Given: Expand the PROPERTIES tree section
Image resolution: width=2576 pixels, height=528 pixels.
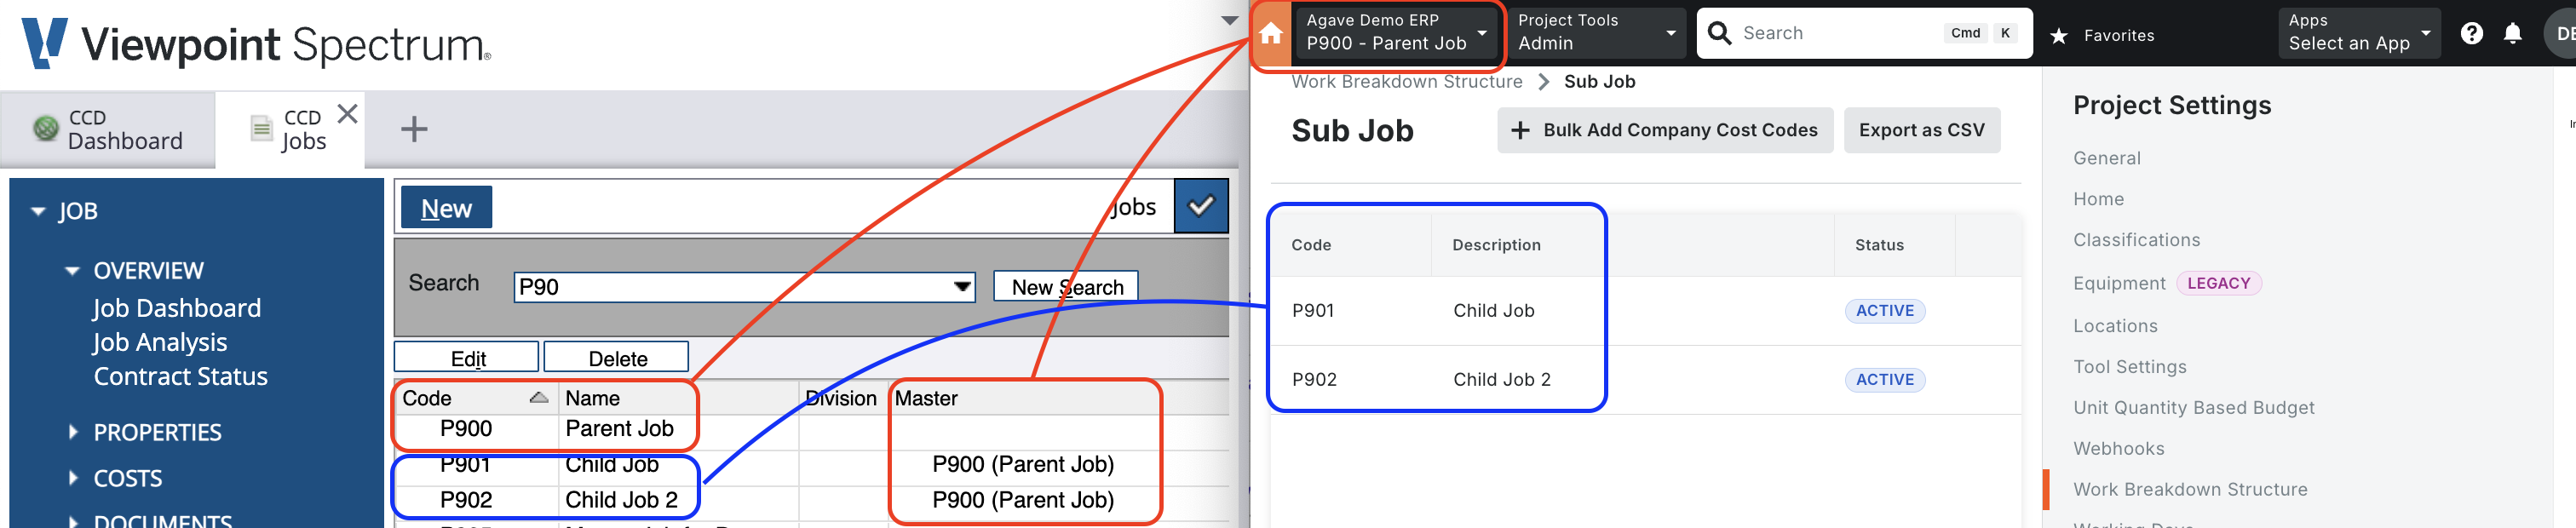Looking at the screenshot, I should point(73,432).
